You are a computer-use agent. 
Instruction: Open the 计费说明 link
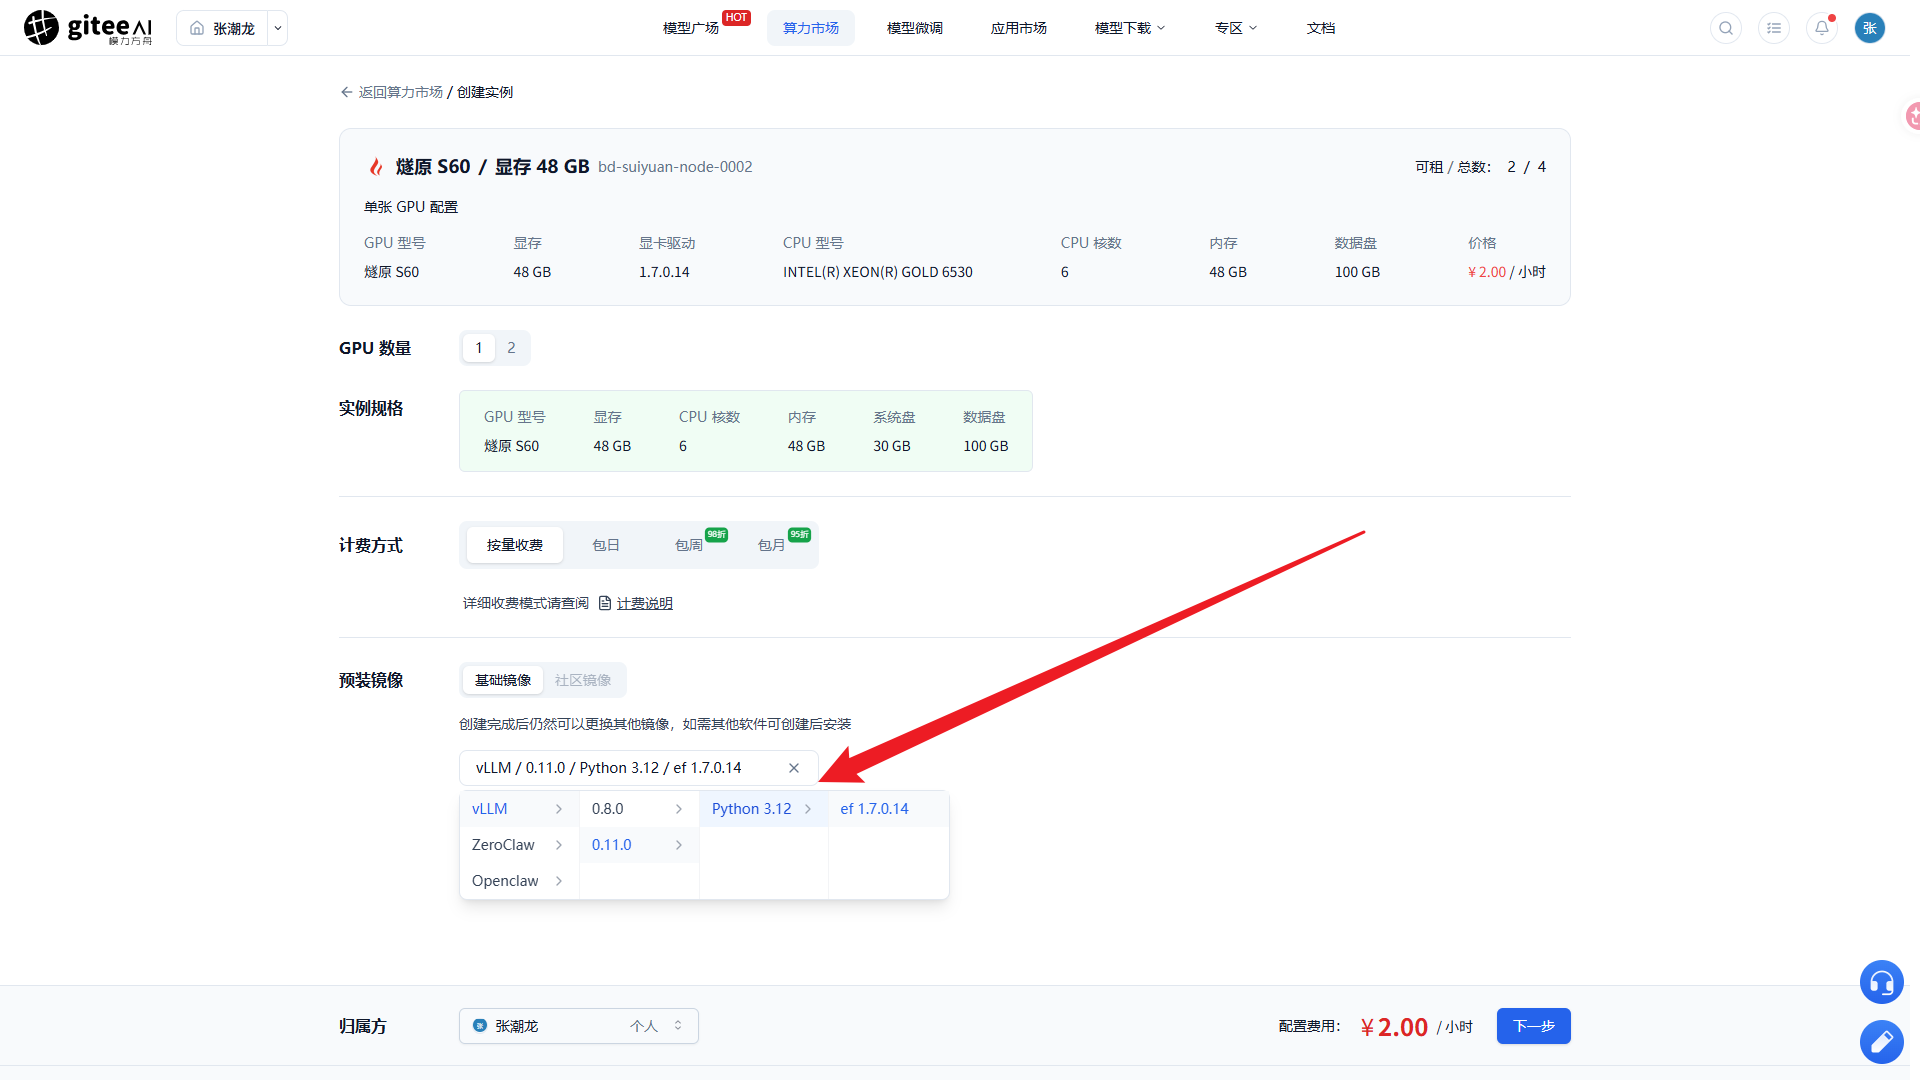tap(644, 603)
